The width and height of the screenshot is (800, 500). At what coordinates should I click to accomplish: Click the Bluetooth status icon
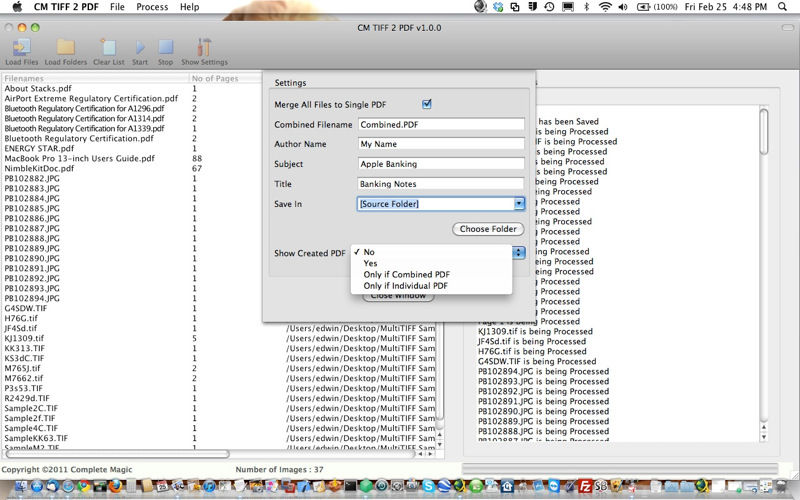586,7
